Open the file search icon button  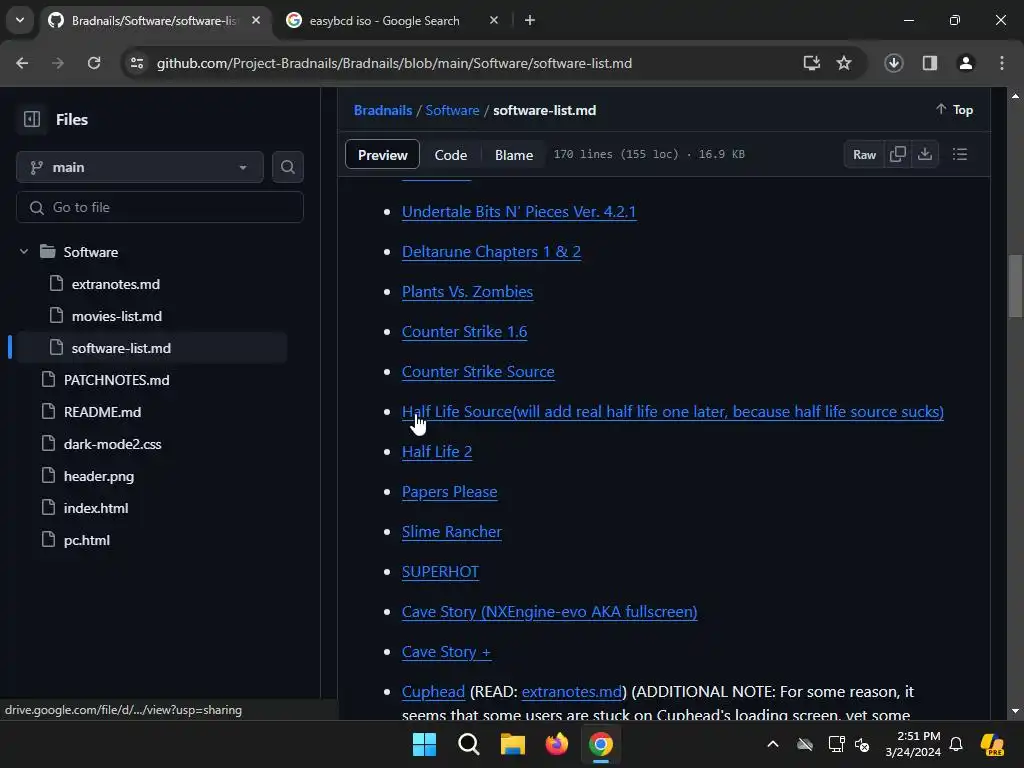(287, 167)
